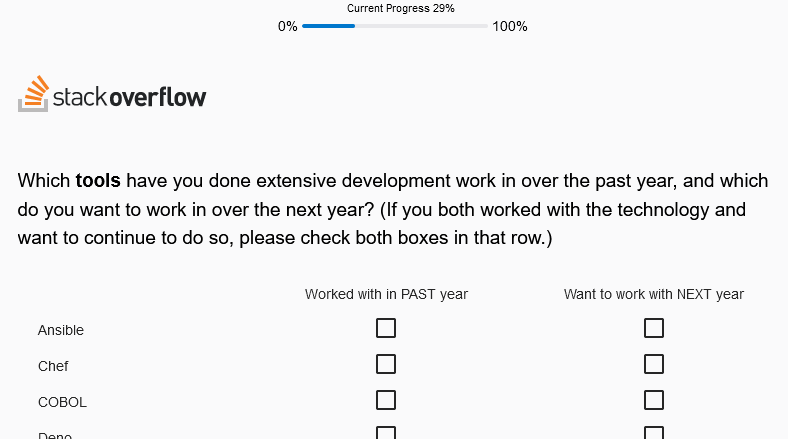The image size is (788, 439).
Task: Click the Stack Overflow orange logo icon
Action: [33, 94]
